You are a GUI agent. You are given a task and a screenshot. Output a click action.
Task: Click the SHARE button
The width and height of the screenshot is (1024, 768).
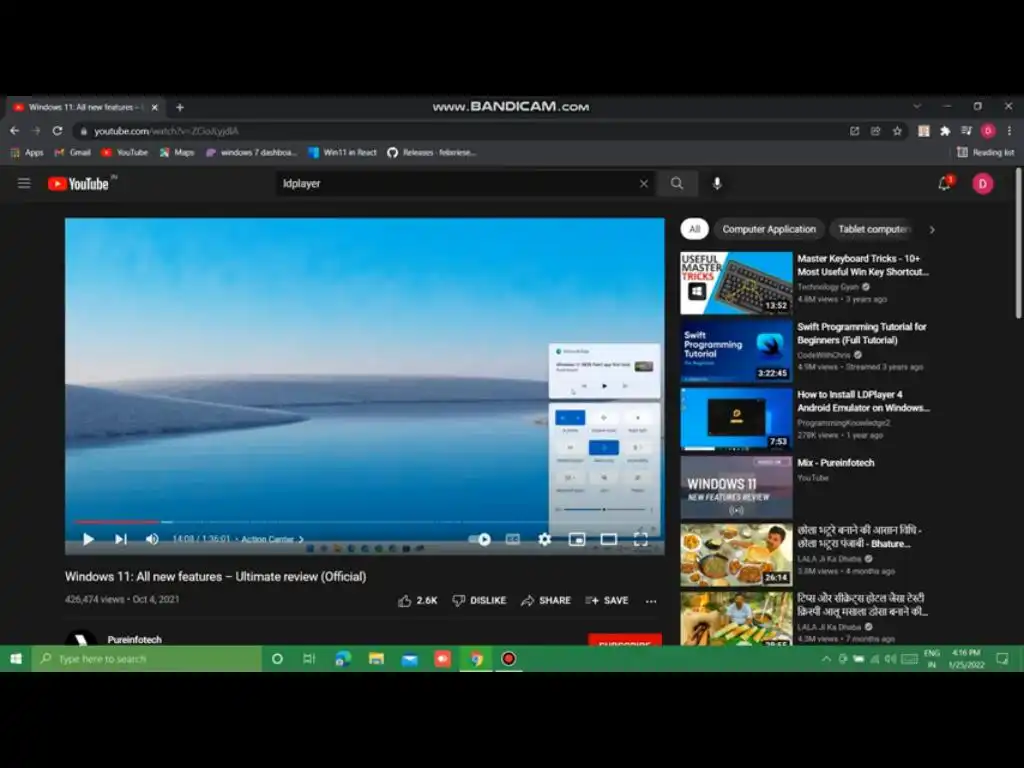click(546, 600)
